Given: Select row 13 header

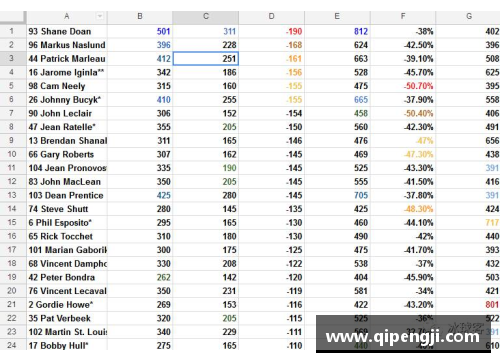Looking at the screenshot, I should pos(11,195).
